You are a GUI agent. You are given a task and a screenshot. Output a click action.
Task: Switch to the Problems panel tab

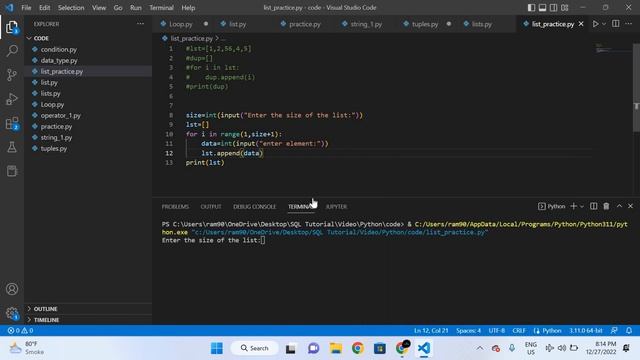point(175,207)
